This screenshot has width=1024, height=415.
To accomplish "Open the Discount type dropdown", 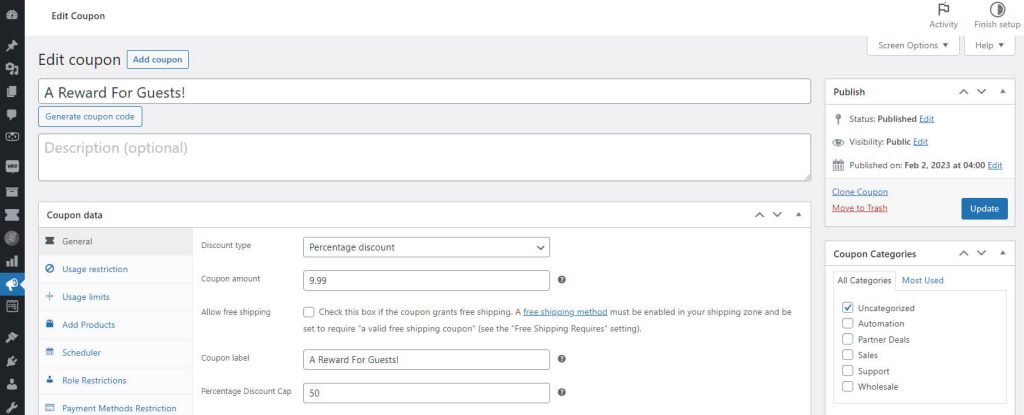I will (x=426, y=247).
